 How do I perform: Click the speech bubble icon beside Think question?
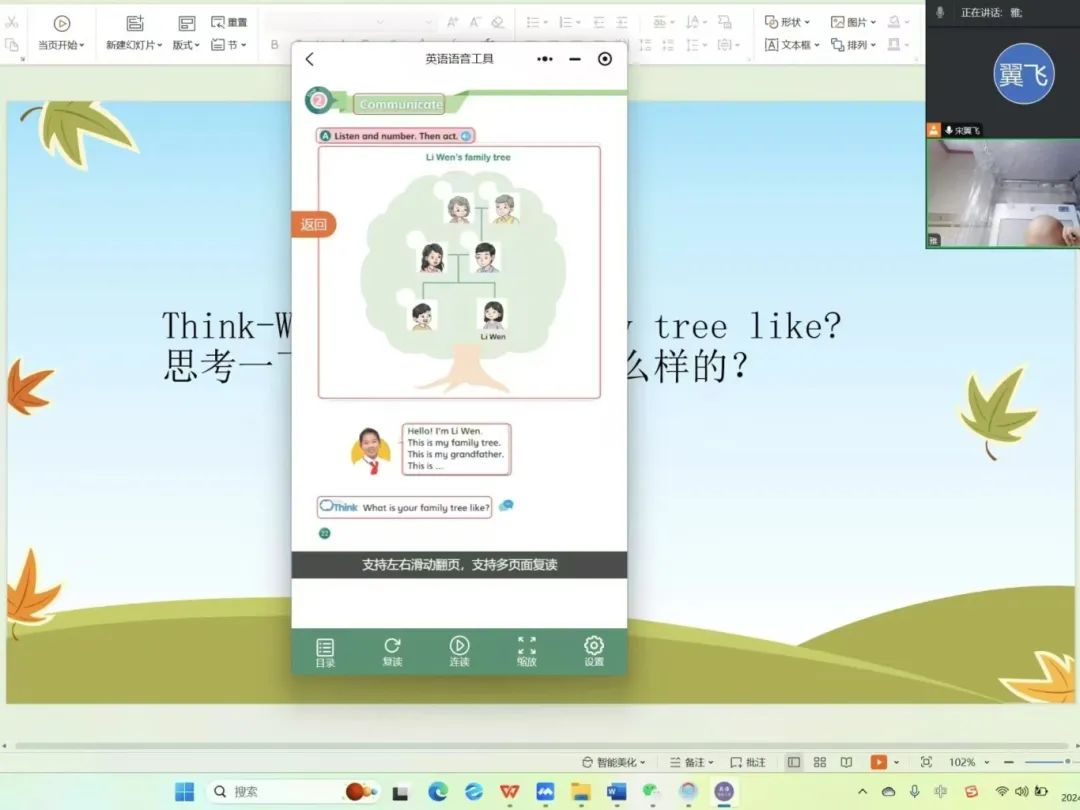point(506,506)
